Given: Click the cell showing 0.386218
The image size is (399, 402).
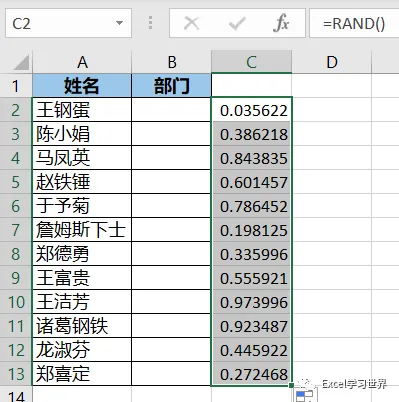Looking at the screenshot, I should 252,134.
